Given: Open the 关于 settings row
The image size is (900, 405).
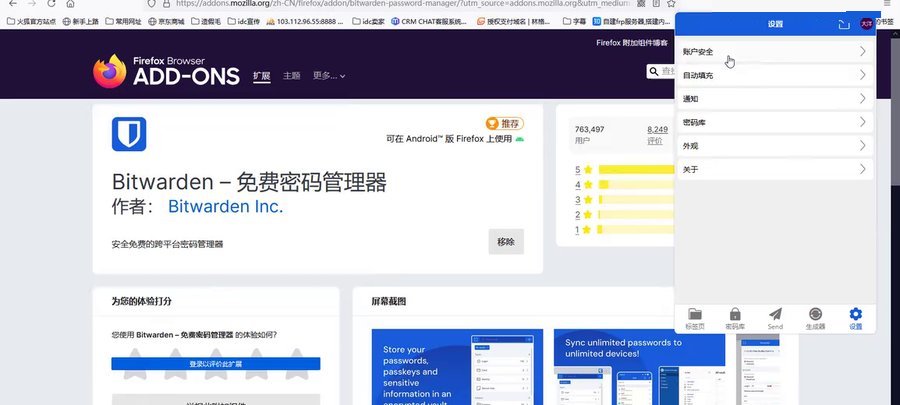Looking at the screenshot, I should (775, 169).
